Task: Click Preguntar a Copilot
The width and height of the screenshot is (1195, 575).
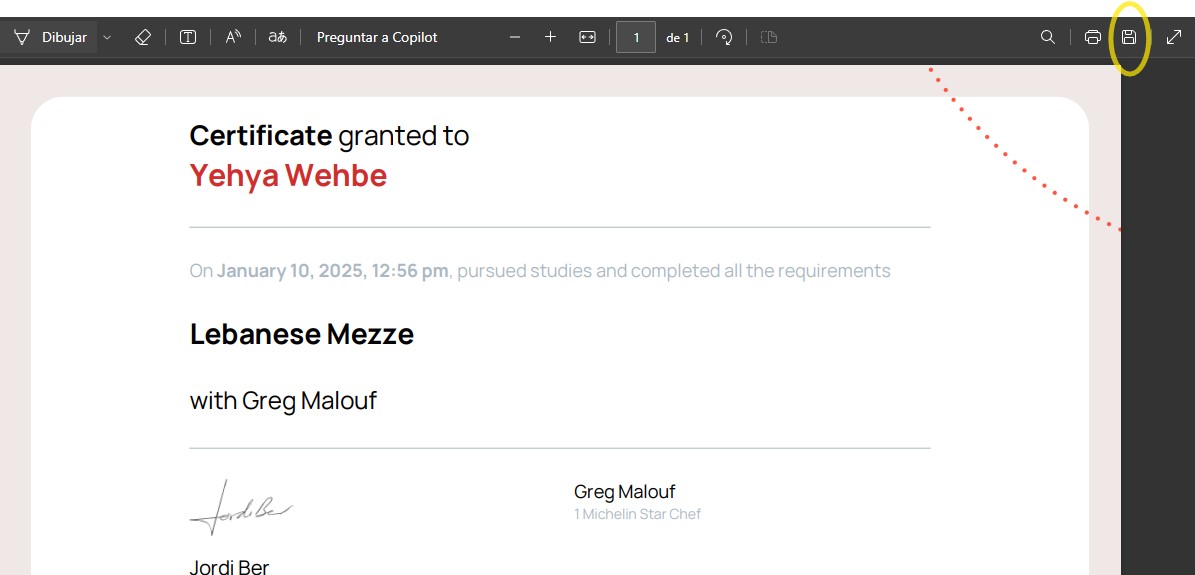Action: coord(377,38)
